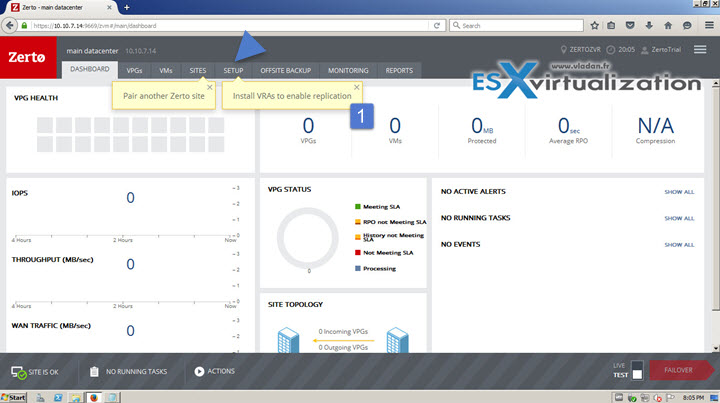Open the OFFSITE BACKUP tab
This screenshot has height=403, width=720.
[286, 70]
